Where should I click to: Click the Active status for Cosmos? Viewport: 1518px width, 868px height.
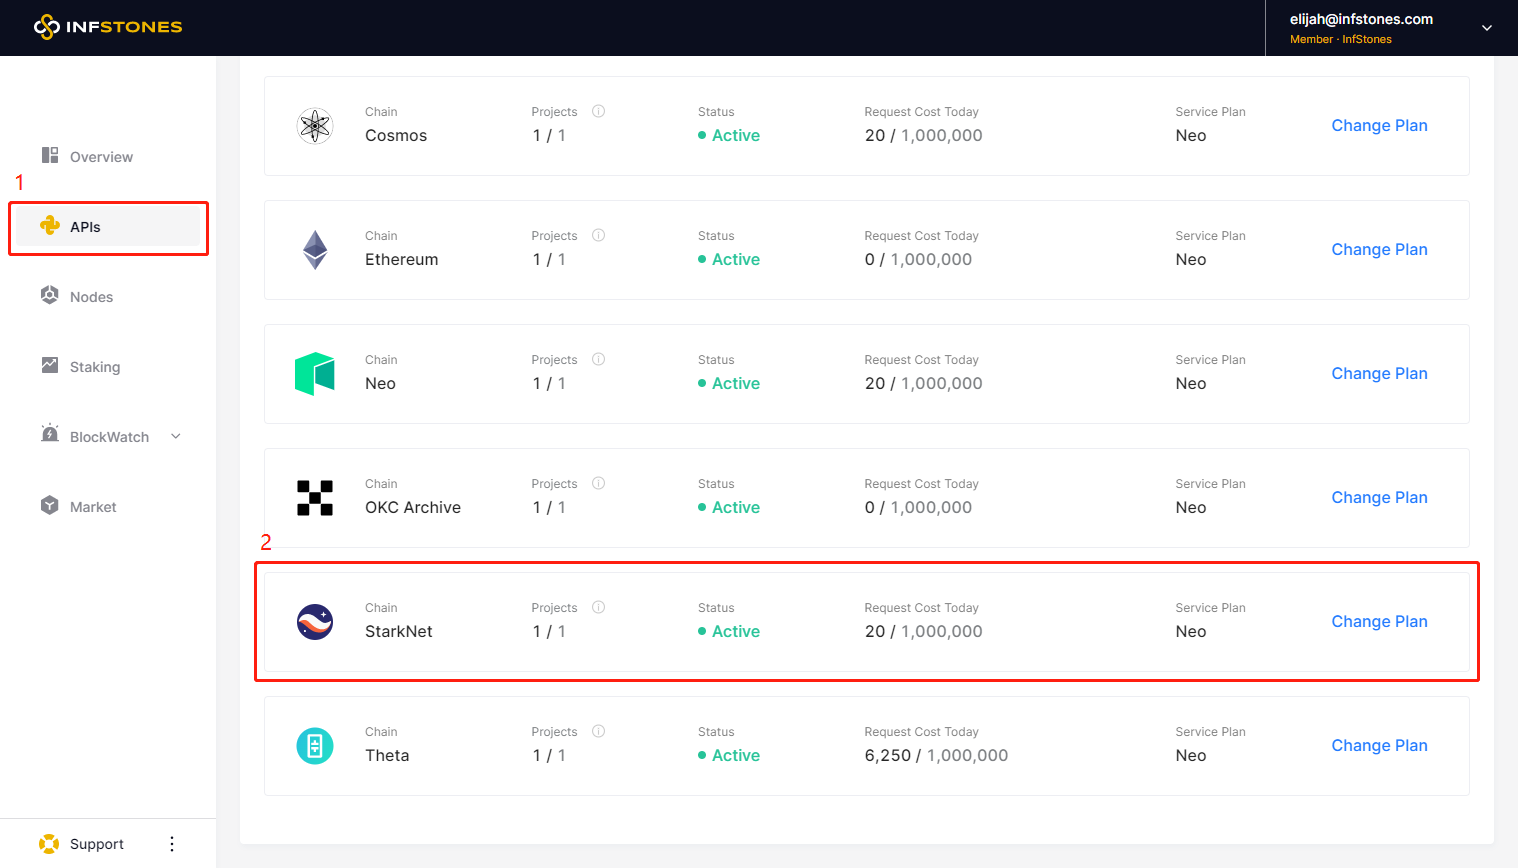(729, 135)
